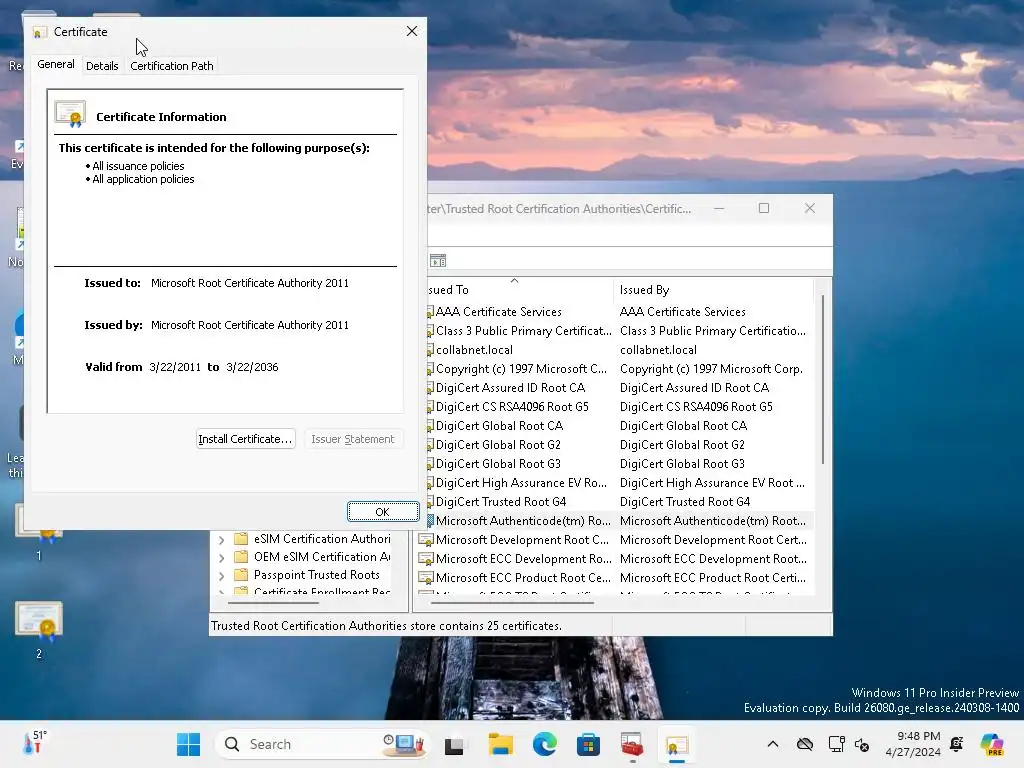Switch to the Details tab
The height and width of the screenshot is (768, 1024).
102,65
